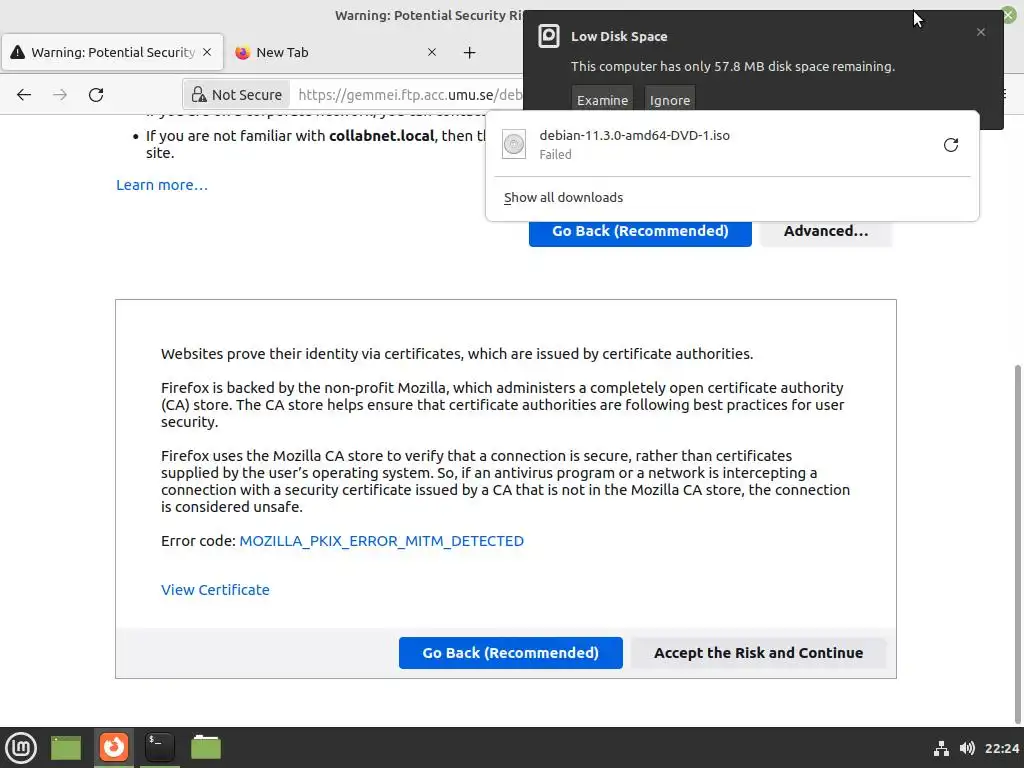The height and width of the screenshot is (768, 1024).
Task: Click the Failed download status text
Action: pyautogui.click(x=555, y=154)
